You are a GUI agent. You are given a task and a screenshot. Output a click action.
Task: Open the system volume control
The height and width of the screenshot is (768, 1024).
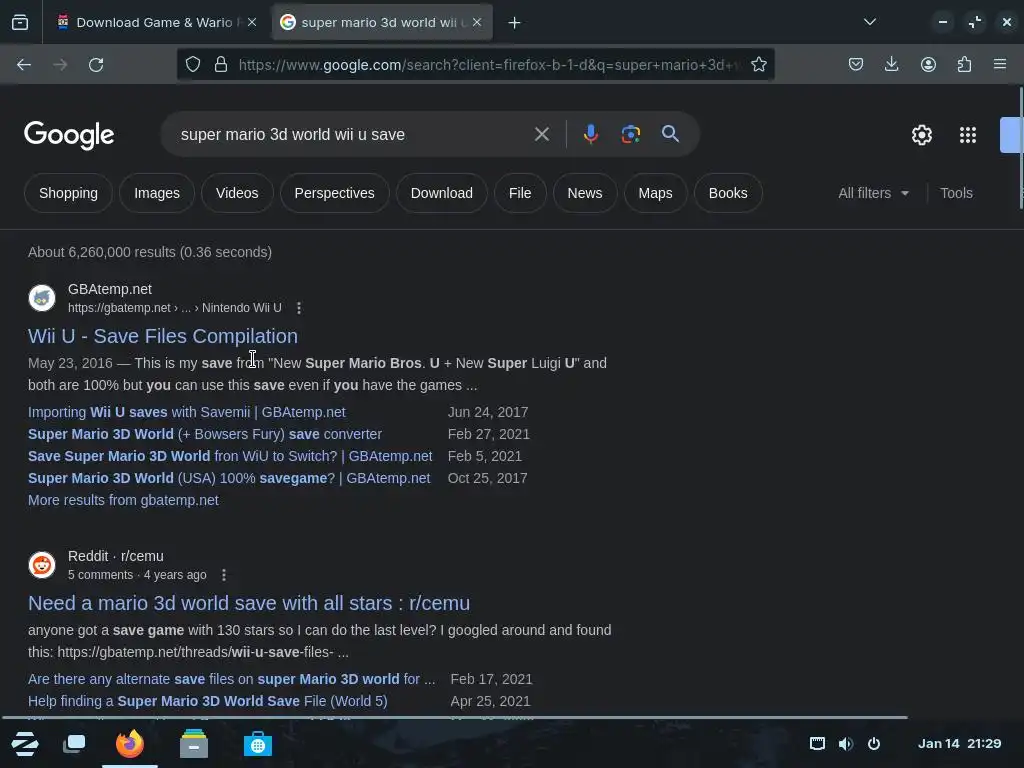coord(846,744)
